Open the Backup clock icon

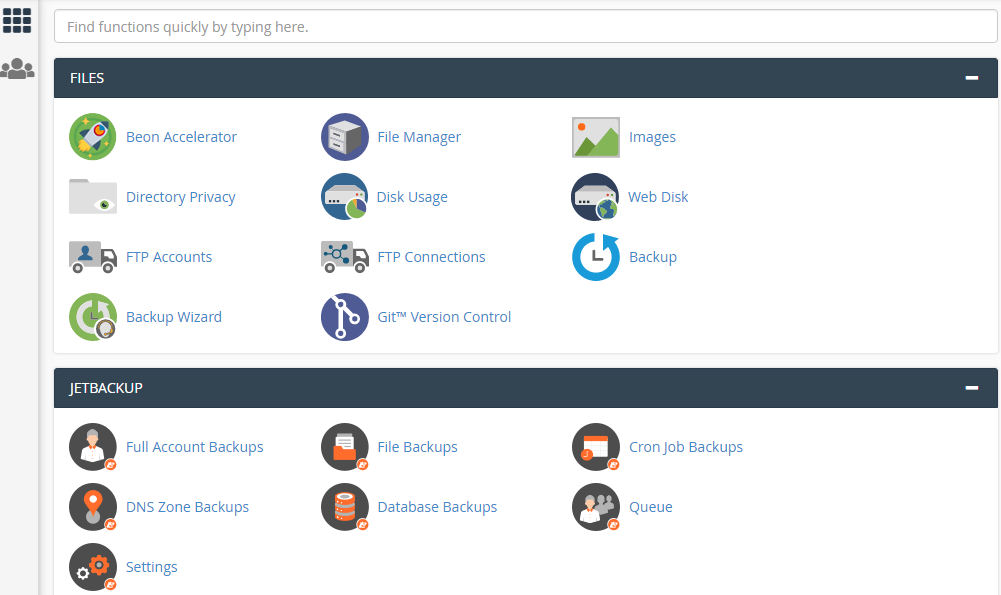[596, 257]
